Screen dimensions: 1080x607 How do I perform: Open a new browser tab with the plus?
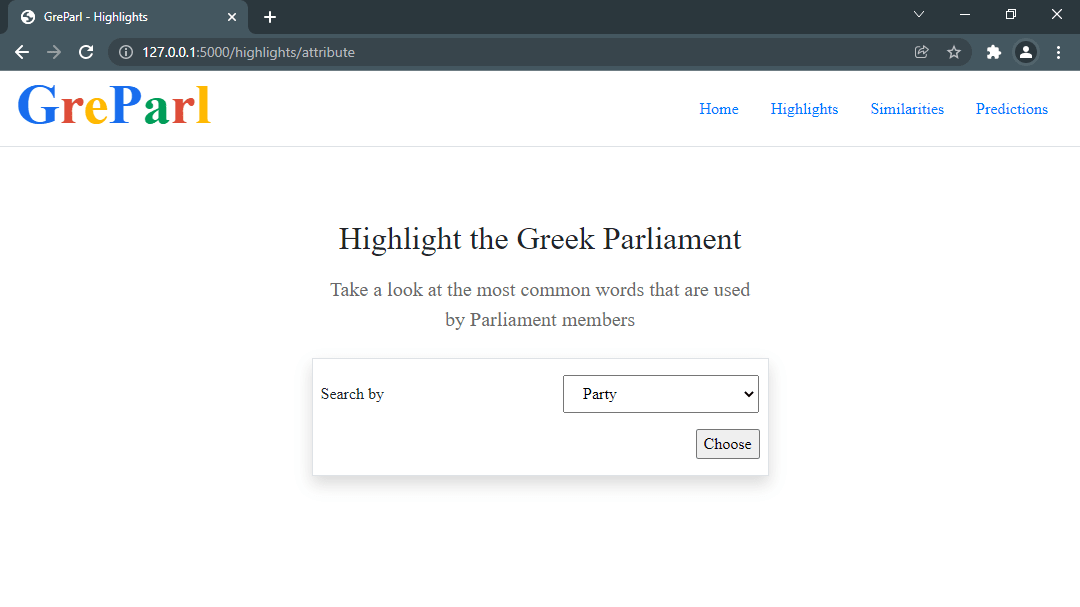(x=269, y=16)
